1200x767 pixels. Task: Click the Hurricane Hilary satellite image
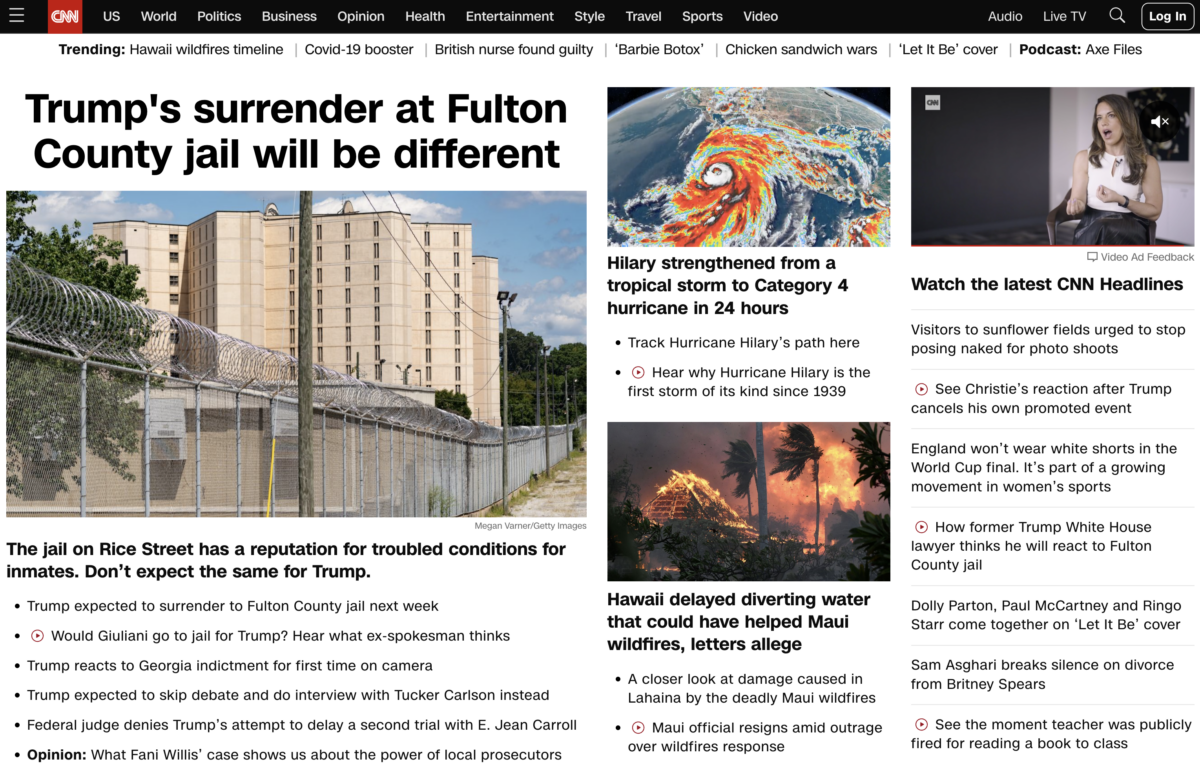point(748,166)
